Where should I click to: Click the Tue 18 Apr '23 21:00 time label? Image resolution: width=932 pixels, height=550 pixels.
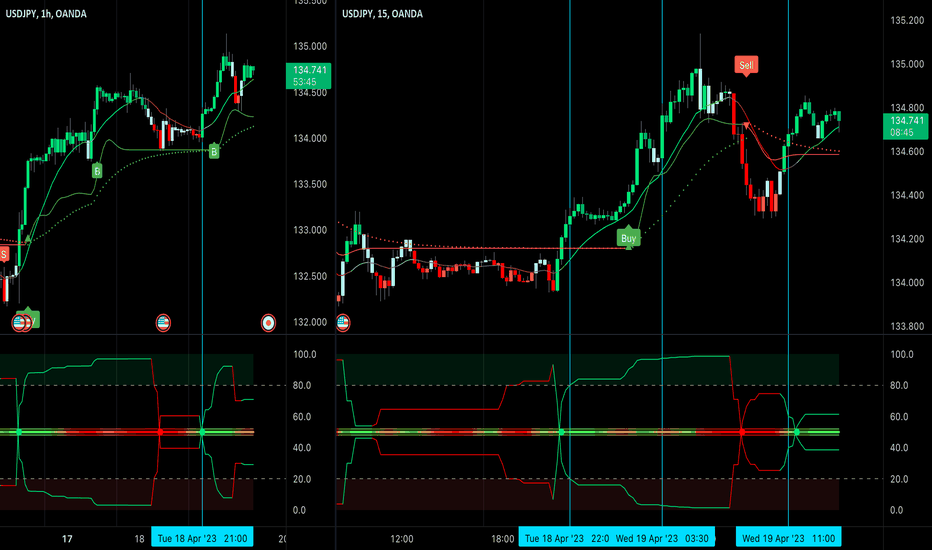pos(202,539)
